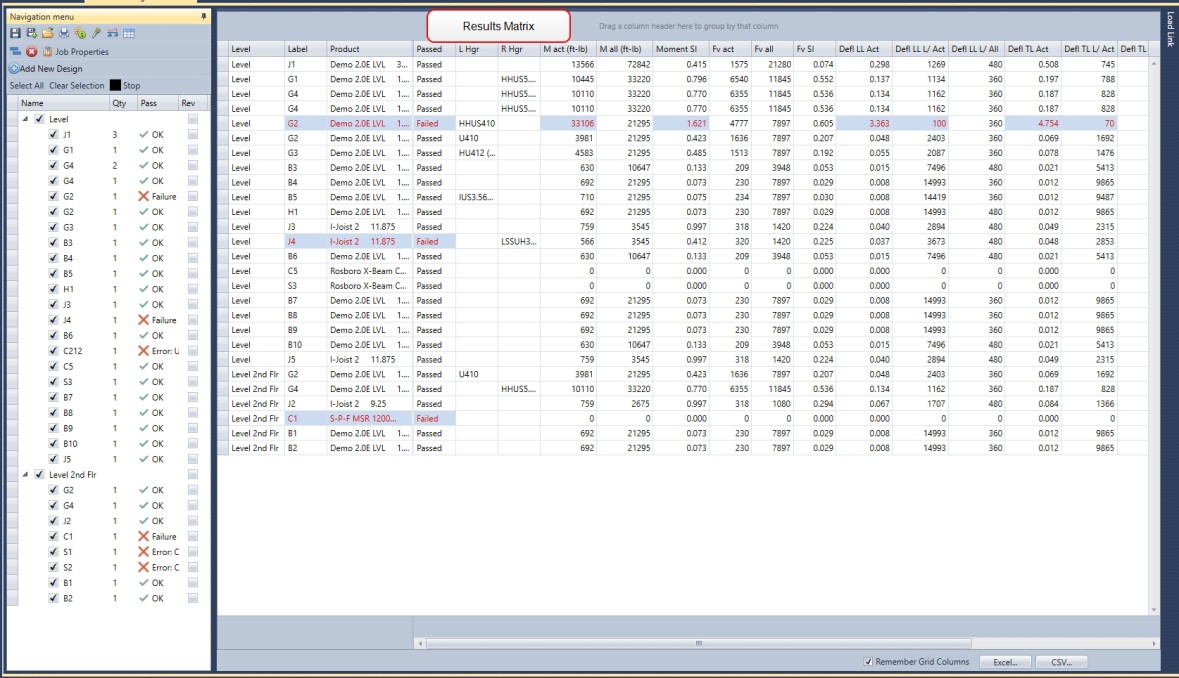Click the down arrow of the vertical scrollbar

[x=1154, y=610]
